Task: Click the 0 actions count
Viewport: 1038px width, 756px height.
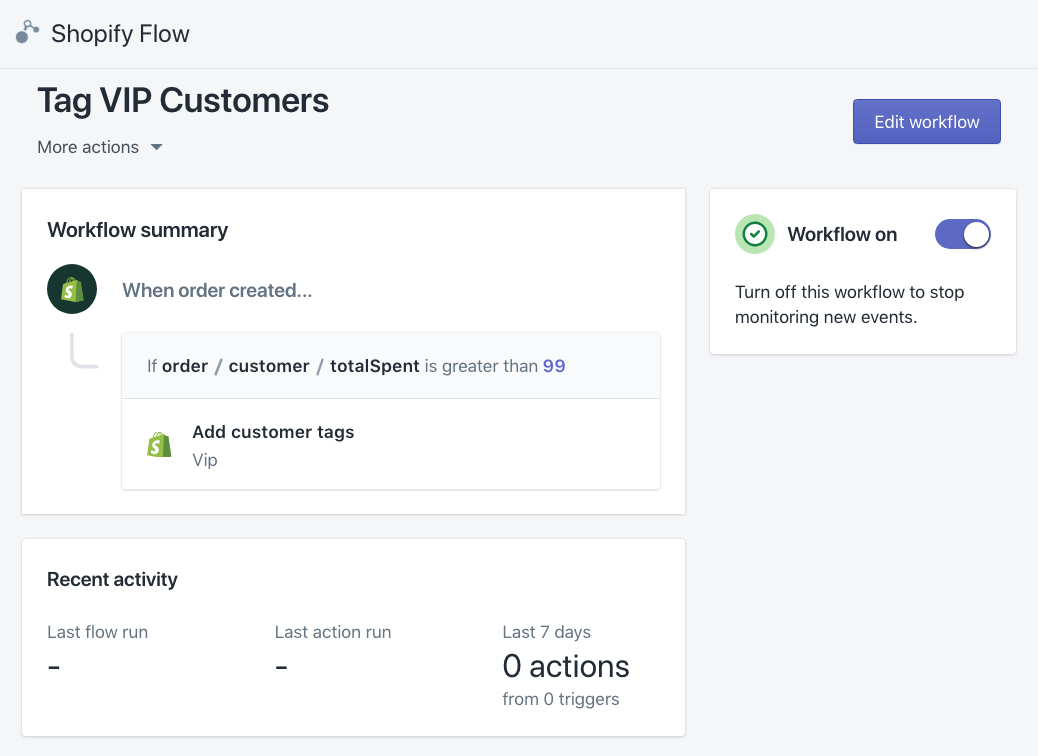Action: point(566,666)
